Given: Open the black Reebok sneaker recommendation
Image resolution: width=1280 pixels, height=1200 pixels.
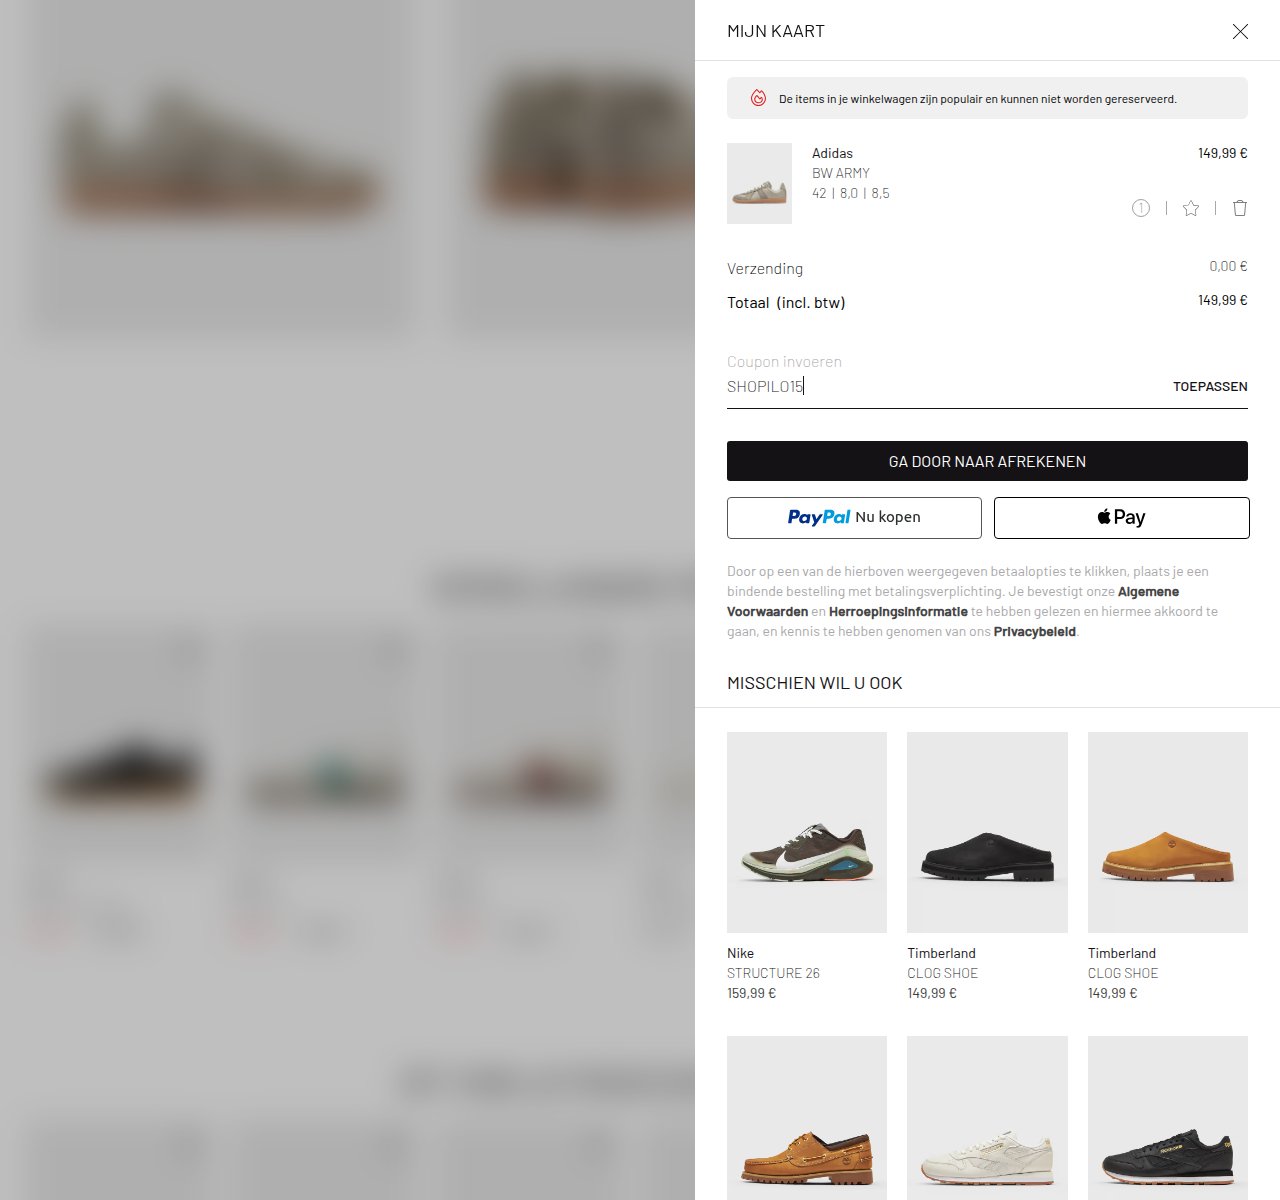Looking at the screenshot, I should pyautogui.click(x=1168, y=1118).
